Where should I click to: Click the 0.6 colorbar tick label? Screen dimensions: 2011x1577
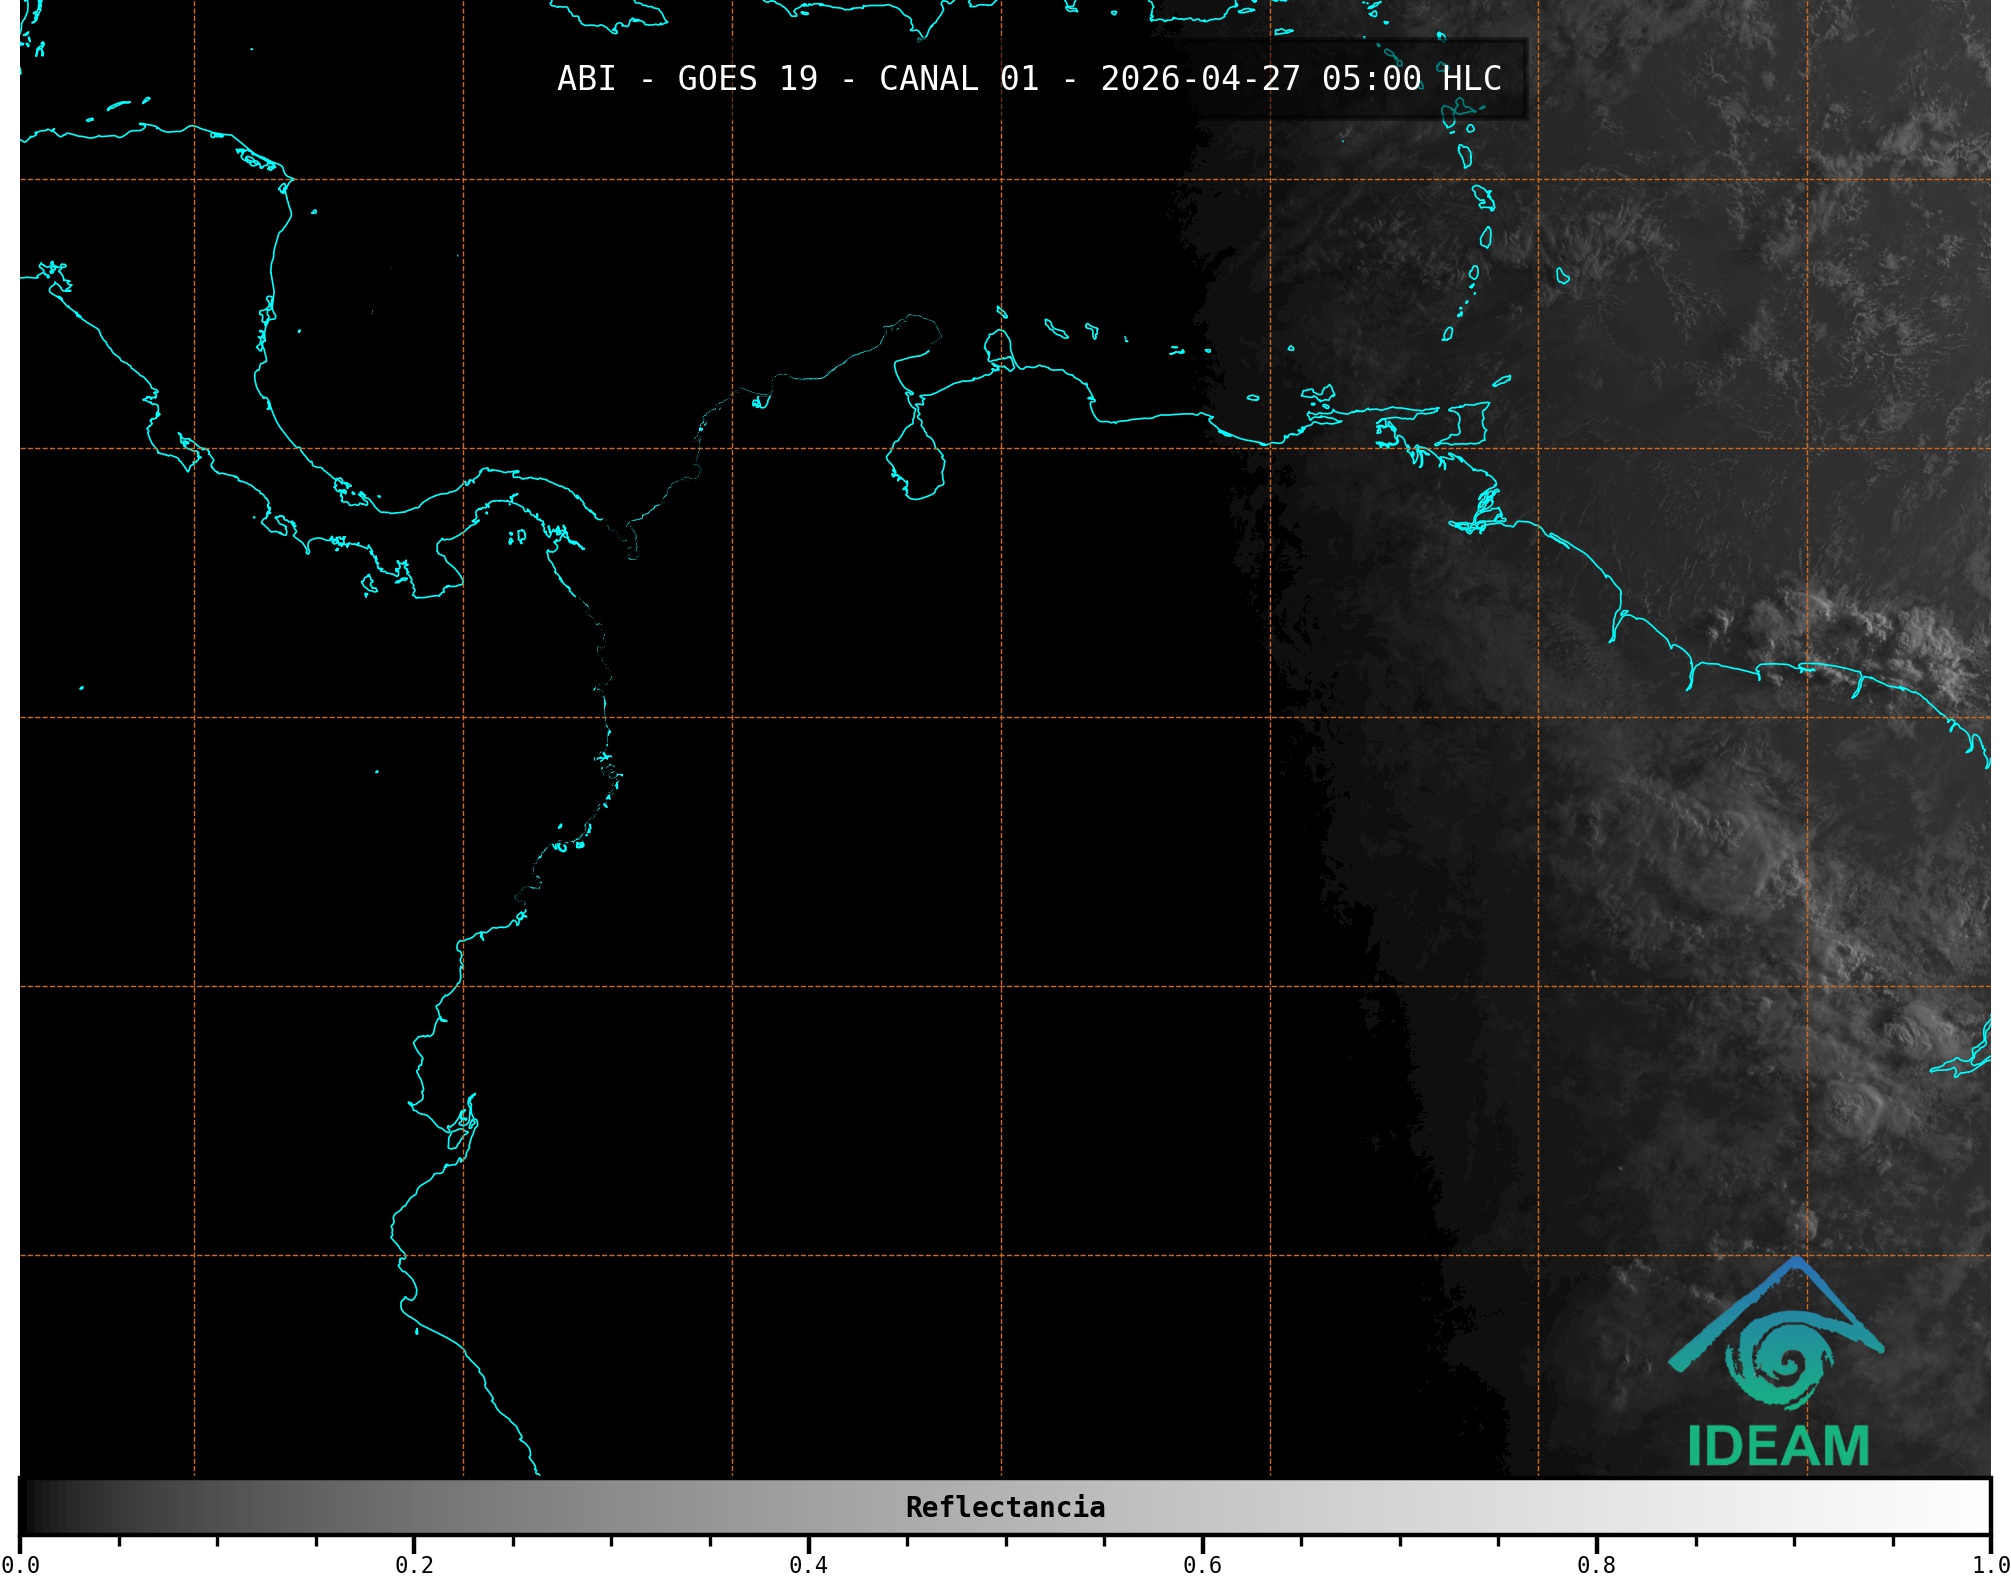(1202, 1565)
